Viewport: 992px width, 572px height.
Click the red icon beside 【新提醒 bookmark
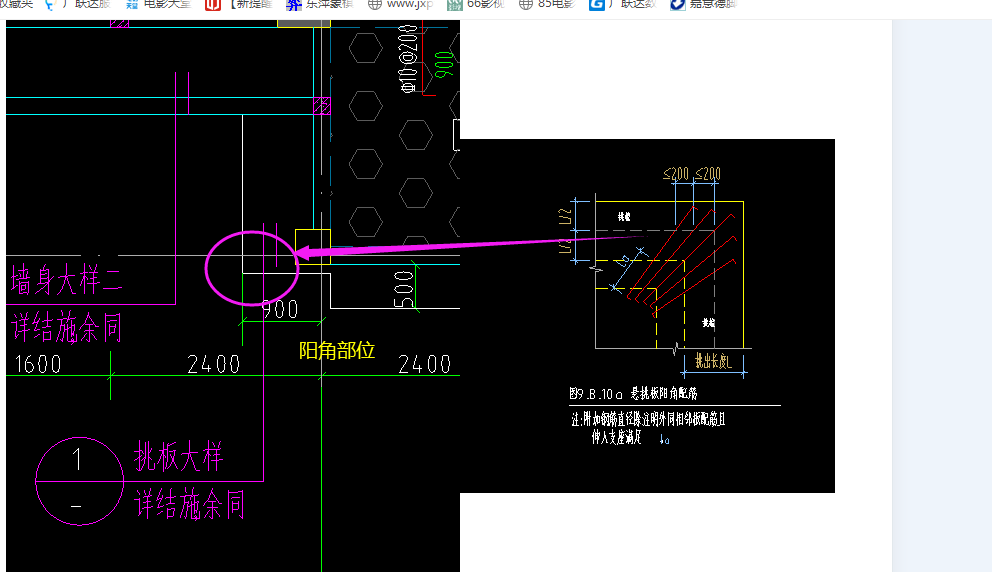pos(213,4)
